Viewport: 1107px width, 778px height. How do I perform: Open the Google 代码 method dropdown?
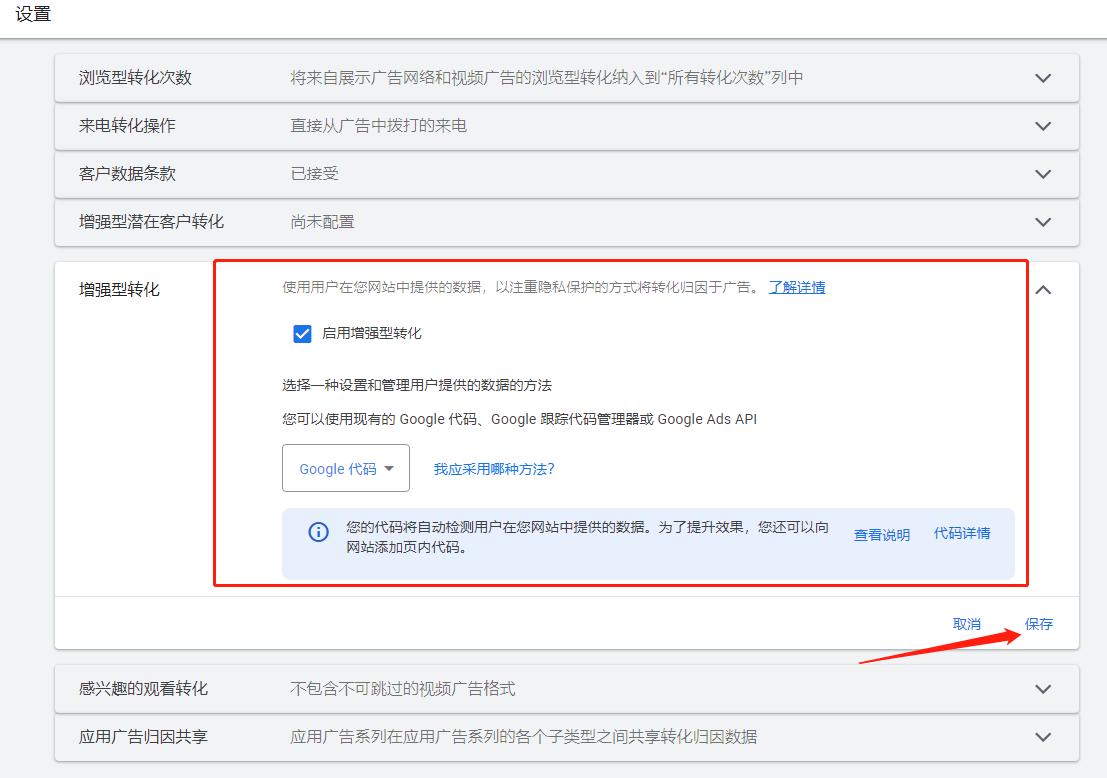click(x=345, y=467)
